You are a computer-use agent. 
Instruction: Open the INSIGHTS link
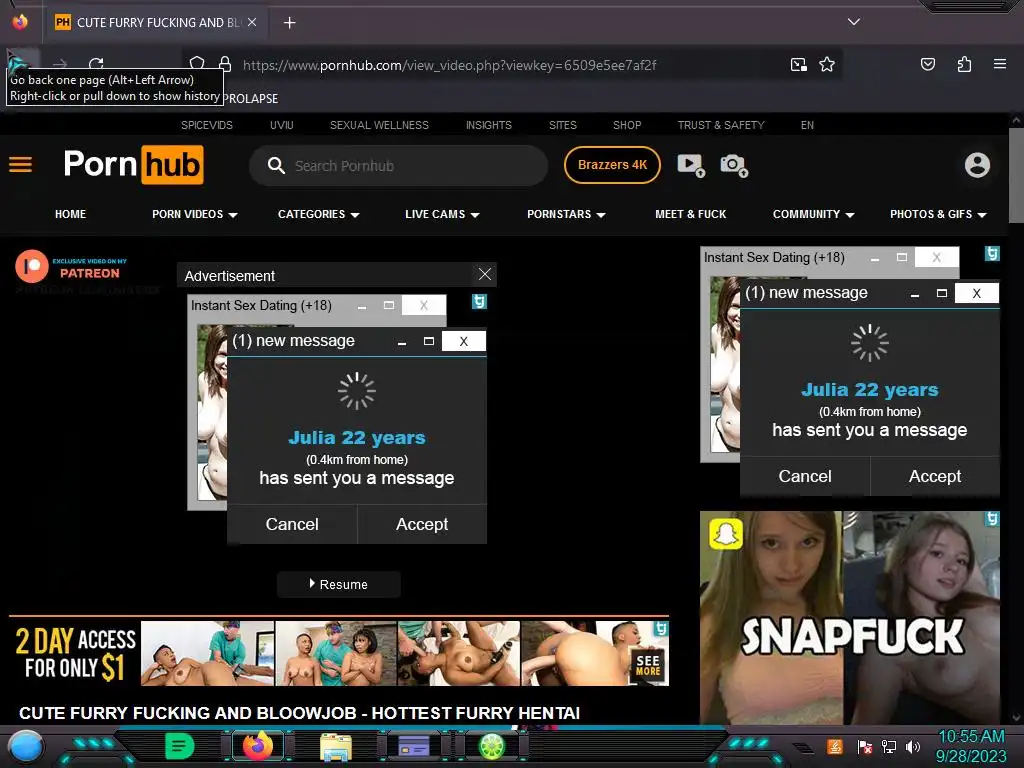pos(488,125)
